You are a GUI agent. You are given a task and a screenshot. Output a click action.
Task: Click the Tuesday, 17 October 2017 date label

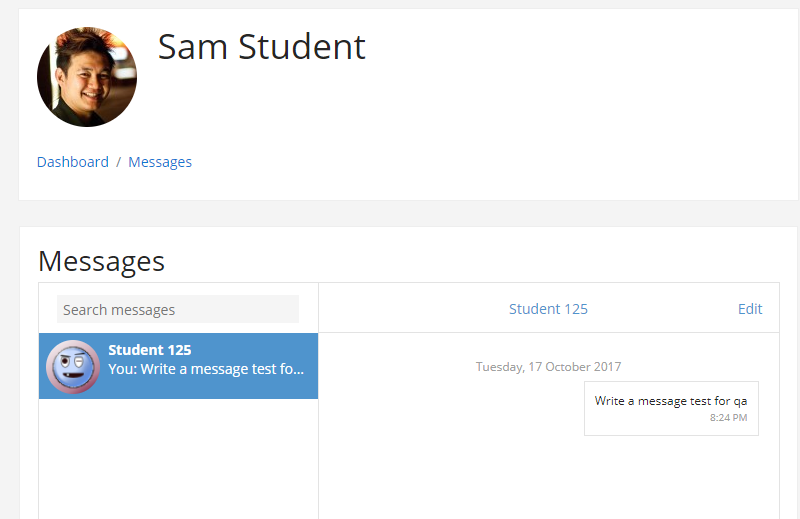548,366
